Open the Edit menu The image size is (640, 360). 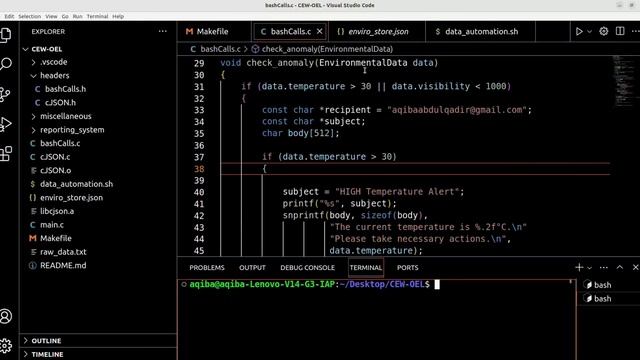point(9,16)
